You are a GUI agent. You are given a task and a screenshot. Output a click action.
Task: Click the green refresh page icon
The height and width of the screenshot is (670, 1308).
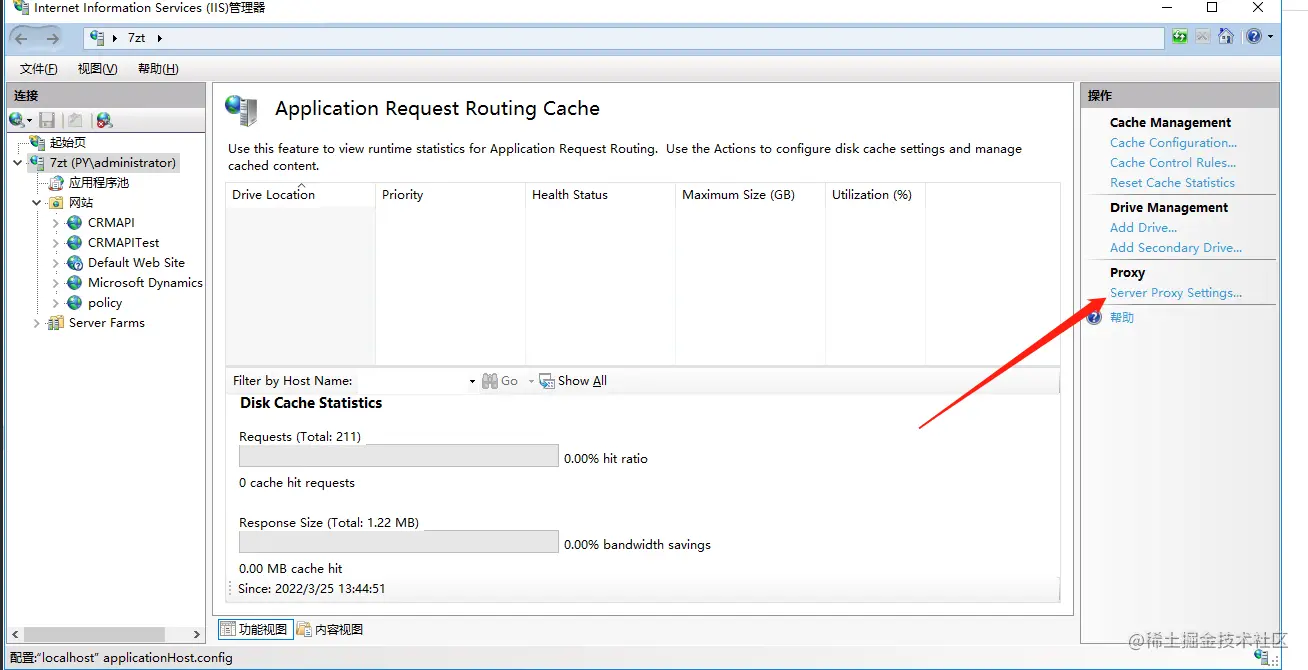[x=1180, y=37]
